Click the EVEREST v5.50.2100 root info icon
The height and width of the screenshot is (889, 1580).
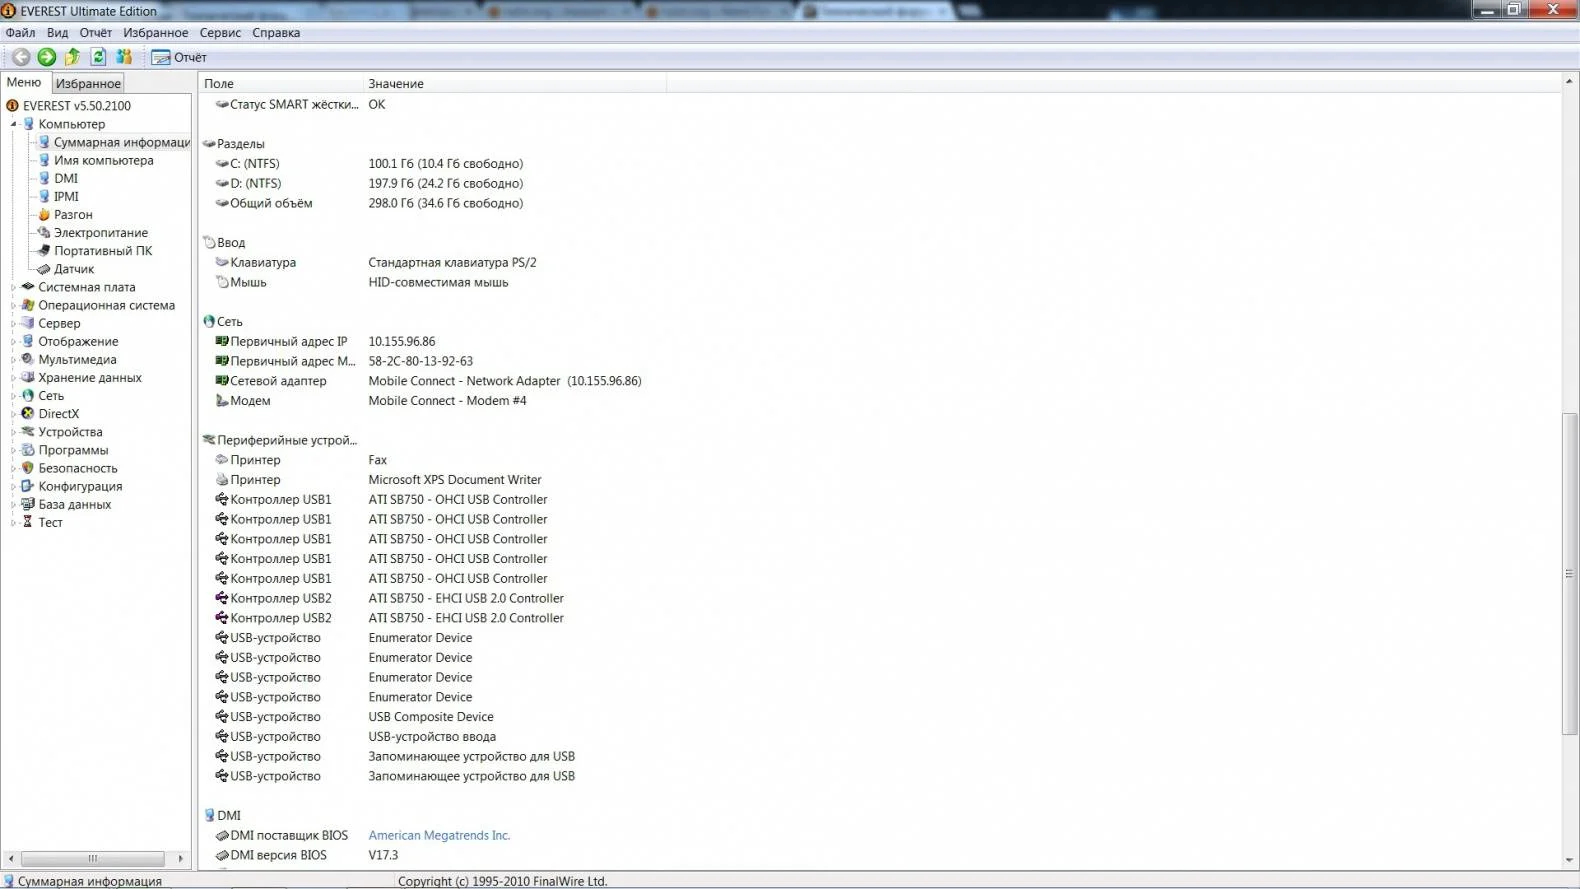pyautogui.click(x=12, y=106)
